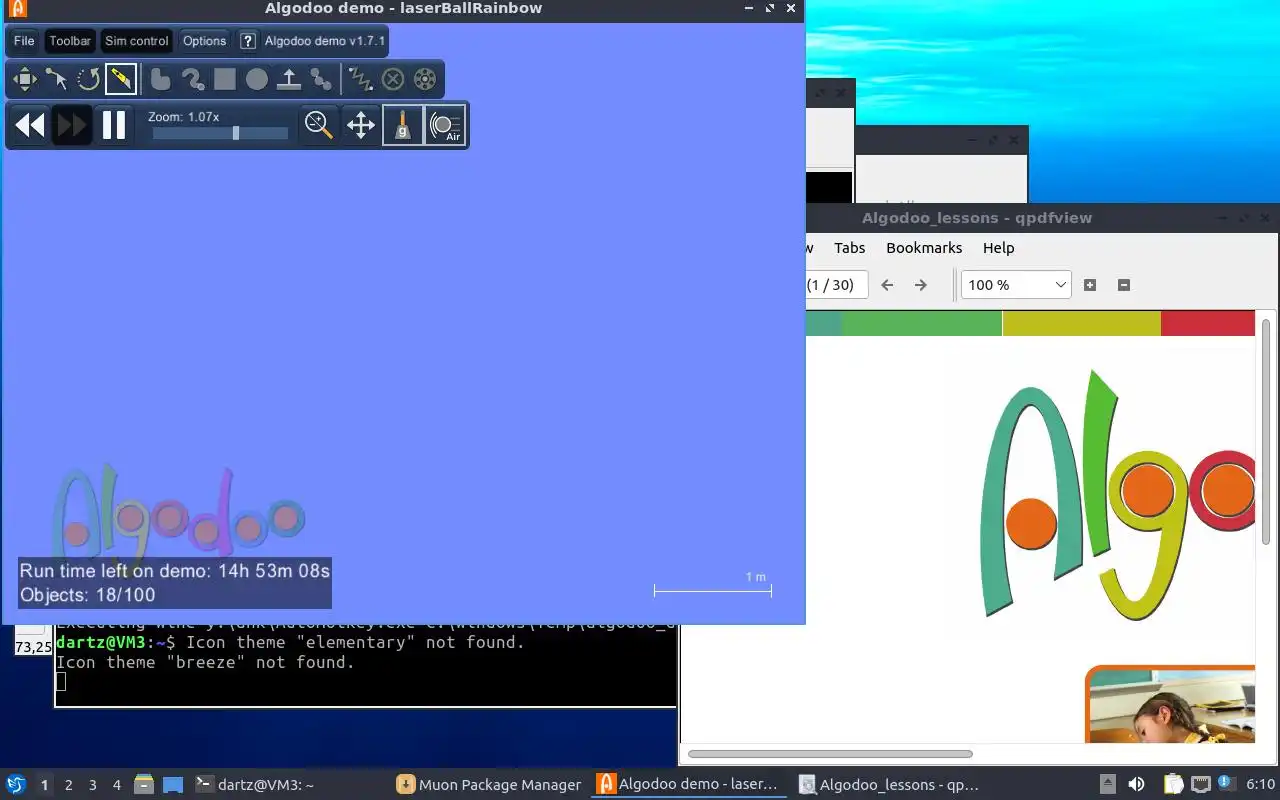Select the Polygon tool
Image resolution: width=1280 pixels, height=800 pixels.
160,79
